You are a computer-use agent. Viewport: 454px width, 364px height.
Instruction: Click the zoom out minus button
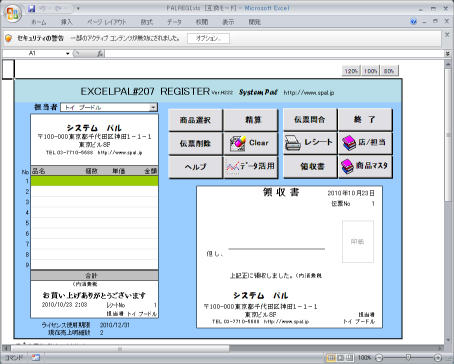(379, 358)
